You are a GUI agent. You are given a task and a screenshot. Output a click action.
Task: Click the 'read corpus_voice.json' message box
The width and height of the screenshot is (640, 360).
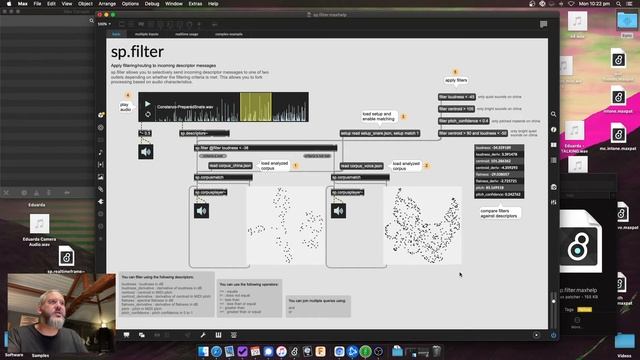click(x=362, y=166)
